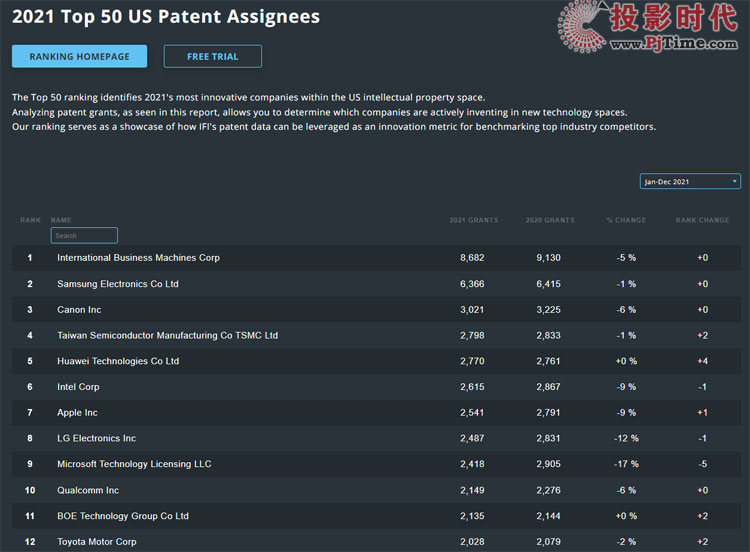The height and width of the screenshot is (552, 750).
Task: Click the Ranking Homepage button
Action: pos(79,57)
